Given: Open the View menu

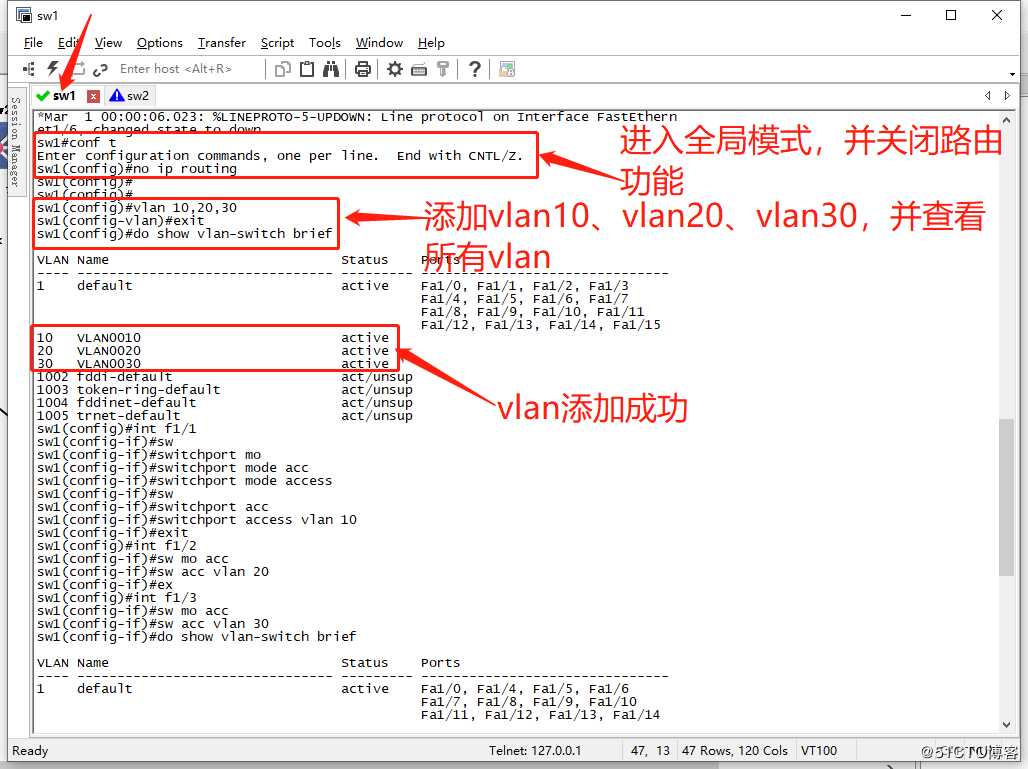Looking at the screenshot, I should (x=108, y=43).
